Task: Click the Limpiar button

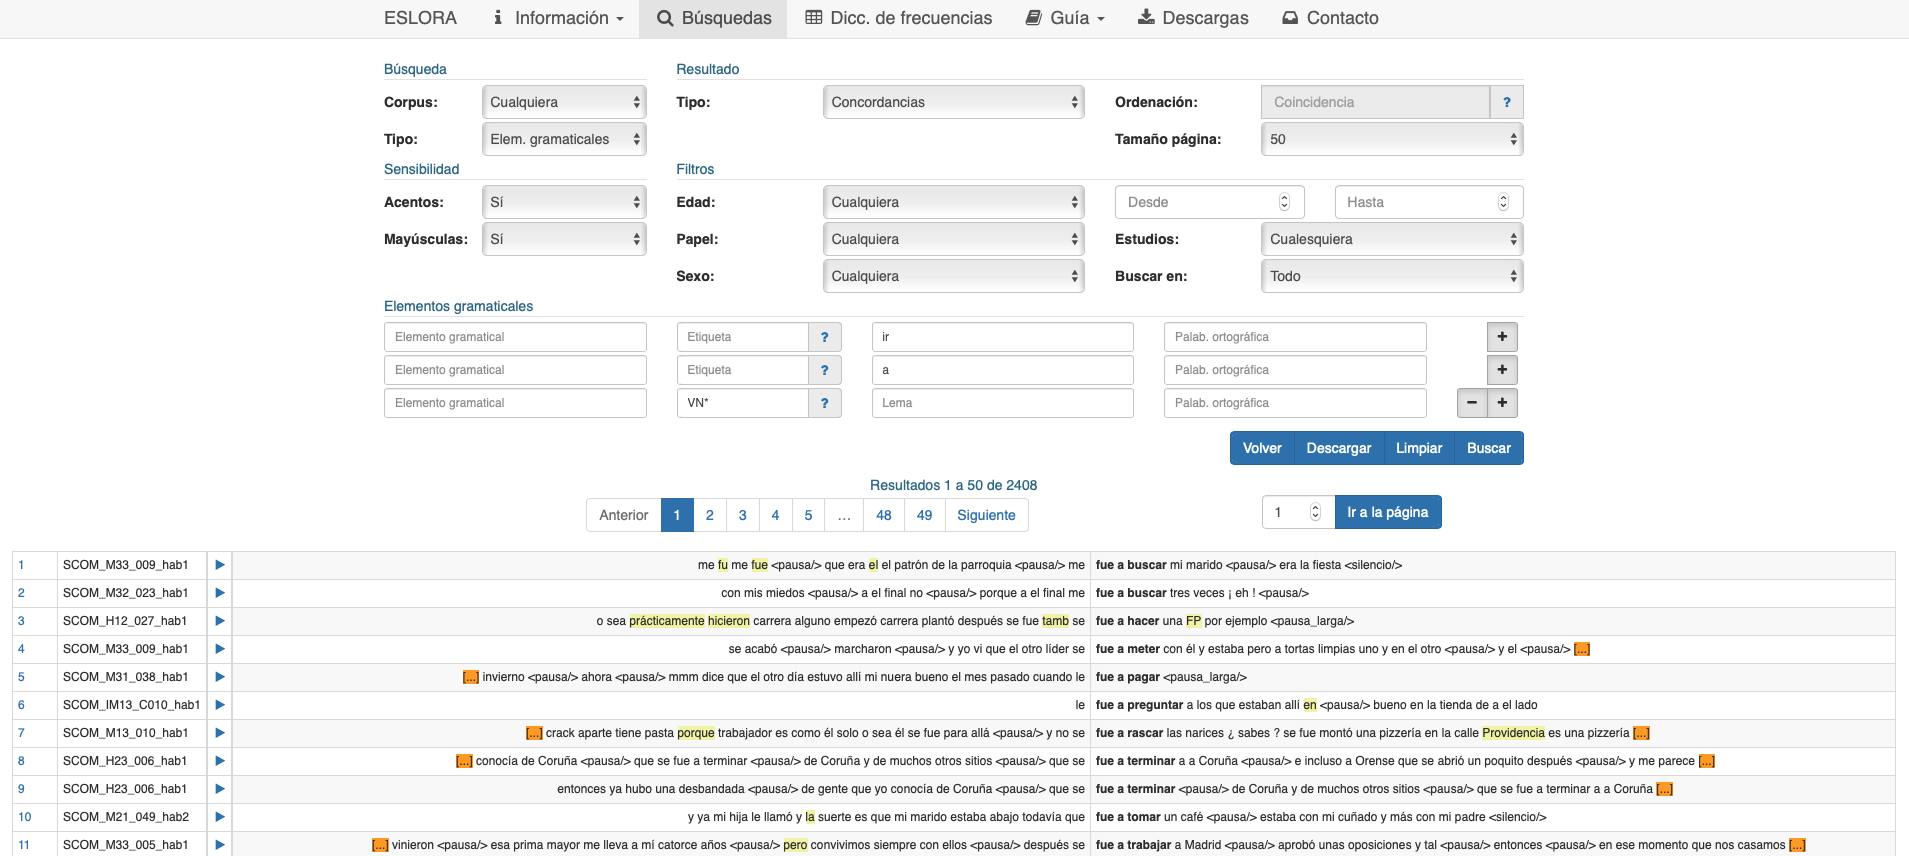Action: pyautogui.click(x=1418, y=448)
